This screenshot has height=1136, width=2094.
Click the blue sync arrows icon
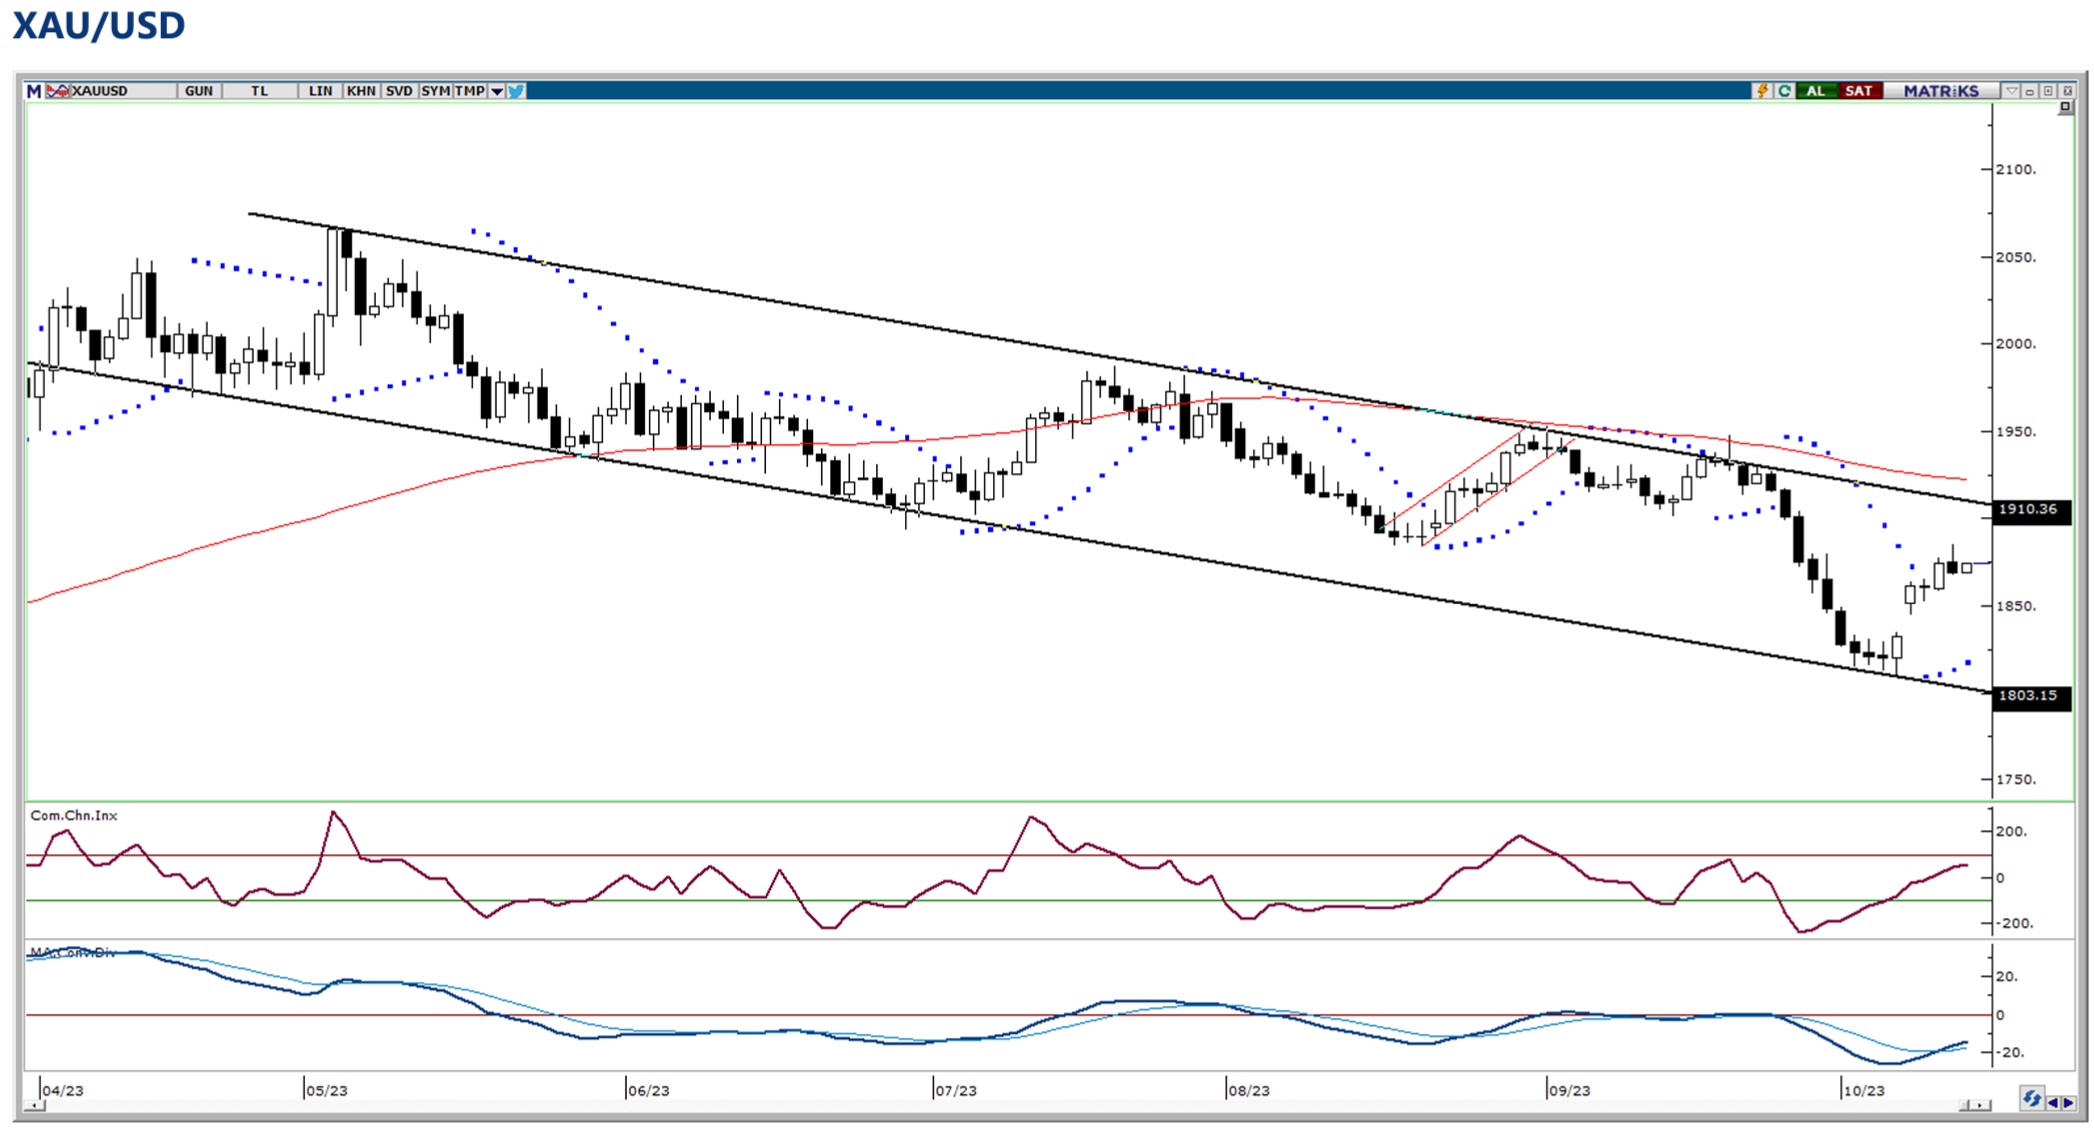2031,1100
